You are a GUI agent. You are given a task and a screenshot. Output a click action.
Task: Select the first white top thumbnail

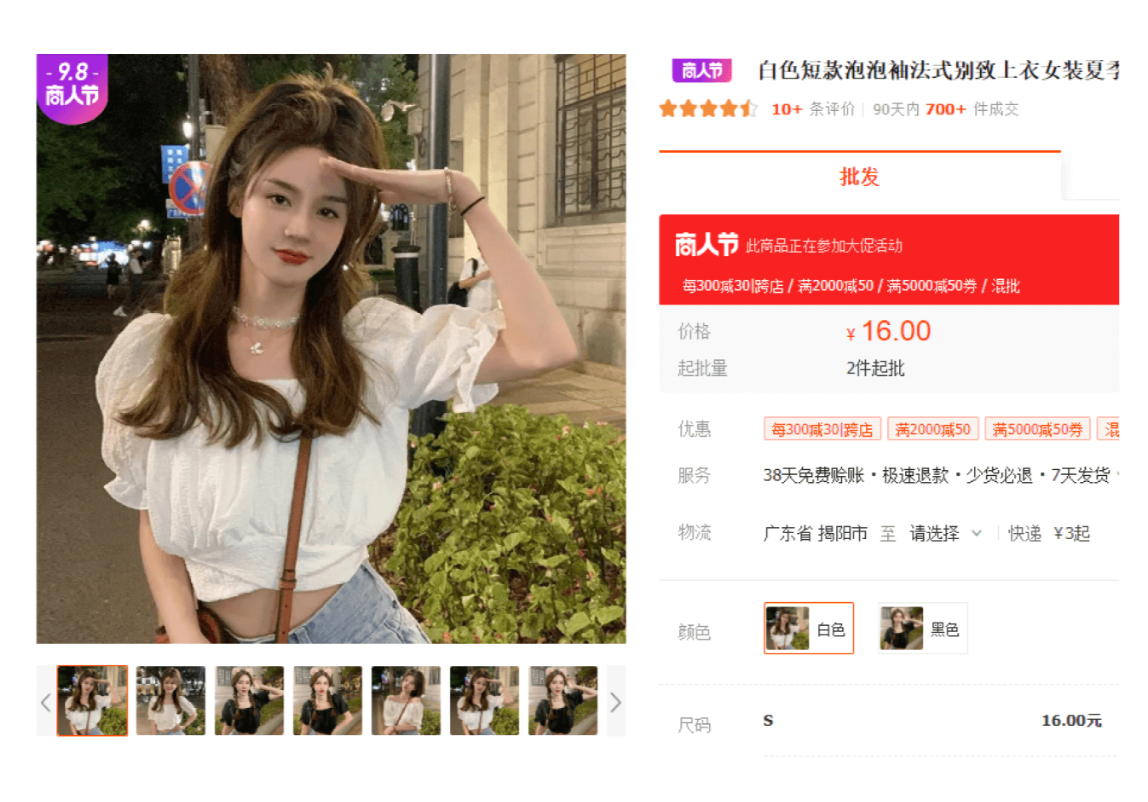(x=92, y=701)
